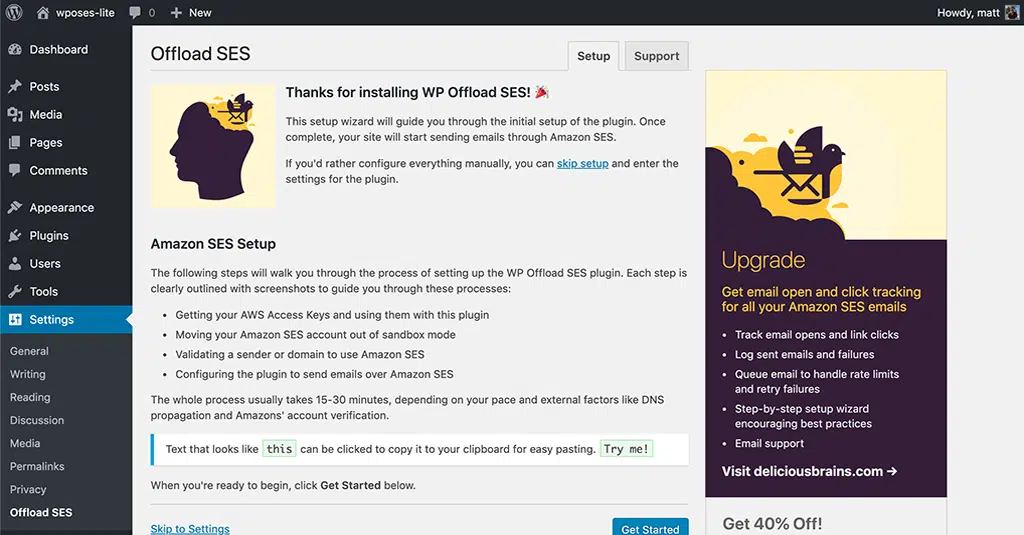Image resolution: width=1024 pixels, height=535 pixels.
Task: Click 'Log sent emails and failures' bullet
Action: 805,354
